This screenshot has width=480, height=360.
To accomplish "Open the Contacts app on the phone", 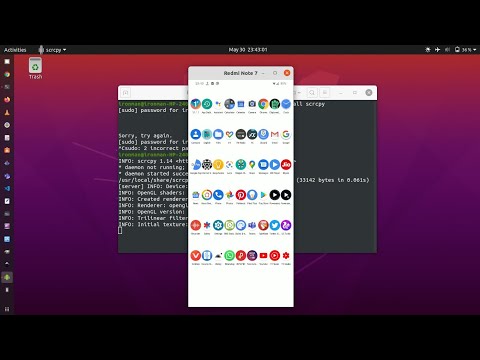I will (196, 134).
